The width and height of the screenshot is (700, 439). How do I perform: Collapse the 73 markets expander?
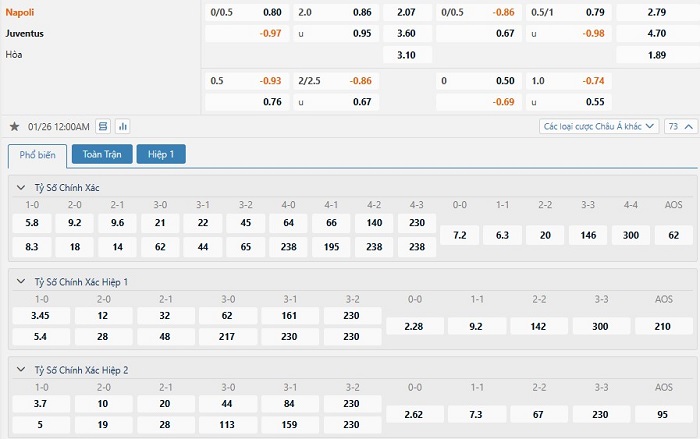[680, 127]
